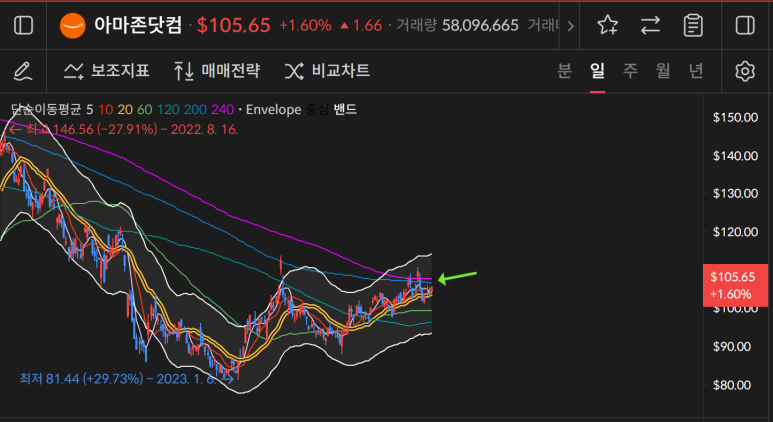The image size is (773, 422).
Task: Select the 120-period moving average label
Action: point(169,109)
